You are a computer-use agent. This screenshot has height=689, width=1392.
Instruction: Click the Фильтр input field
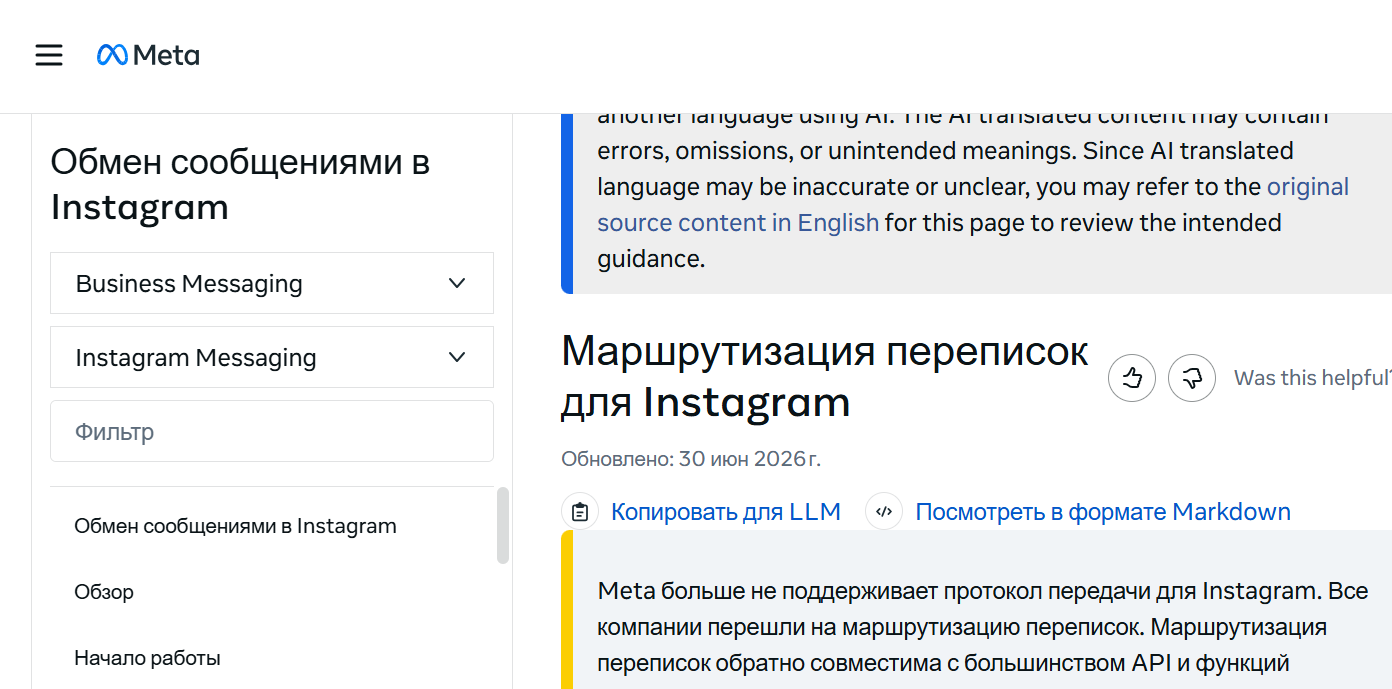(272, 431)
